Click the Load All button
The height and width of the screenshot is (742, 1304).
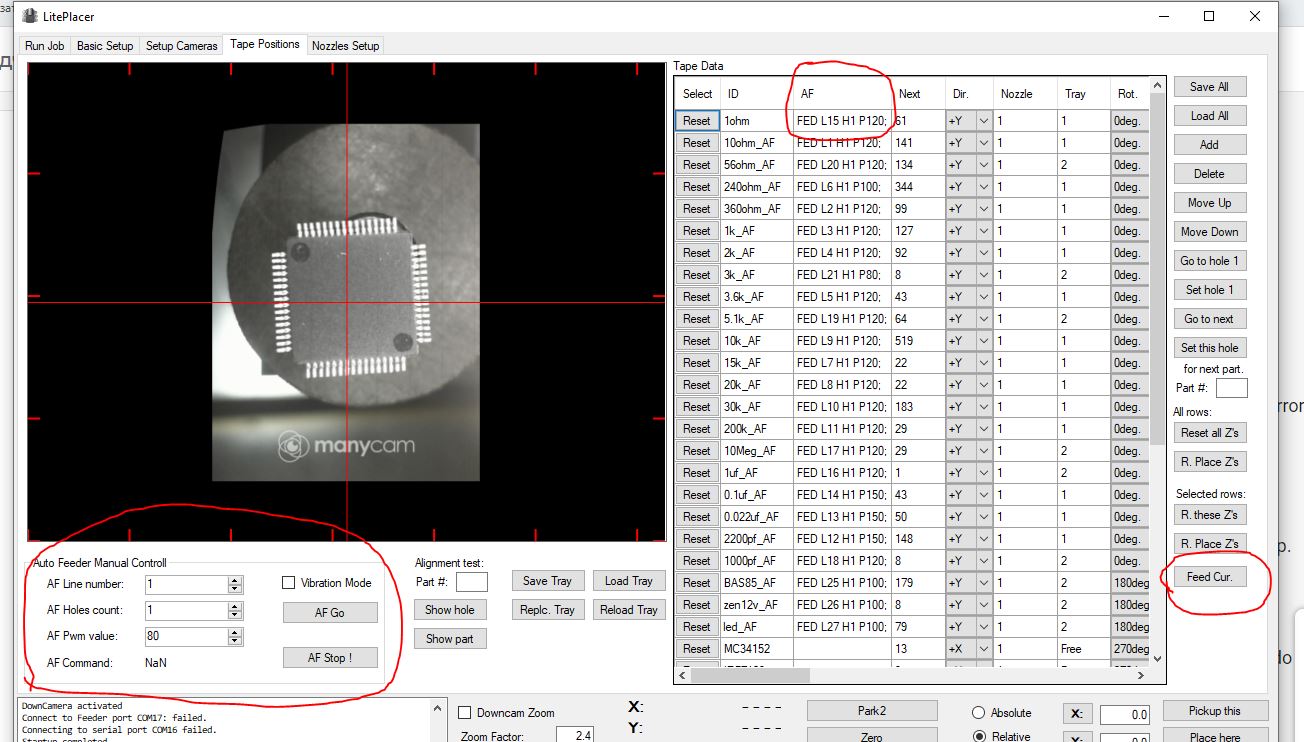click(x=1210, y=116)
